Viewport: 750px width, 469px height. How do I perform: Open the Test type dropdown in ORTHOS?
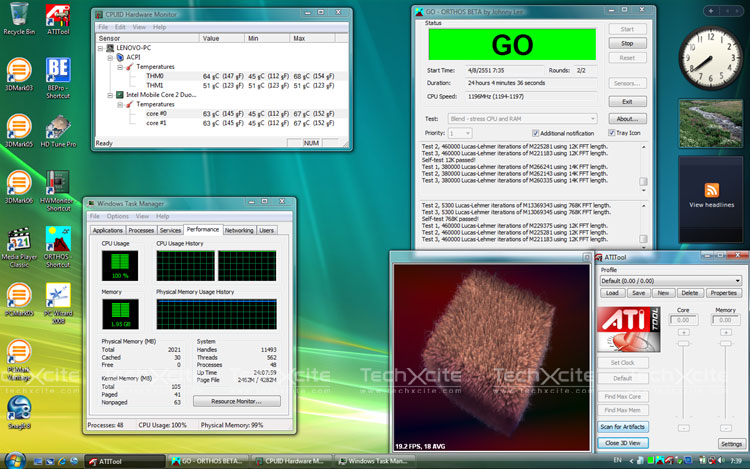pos(522,119)
